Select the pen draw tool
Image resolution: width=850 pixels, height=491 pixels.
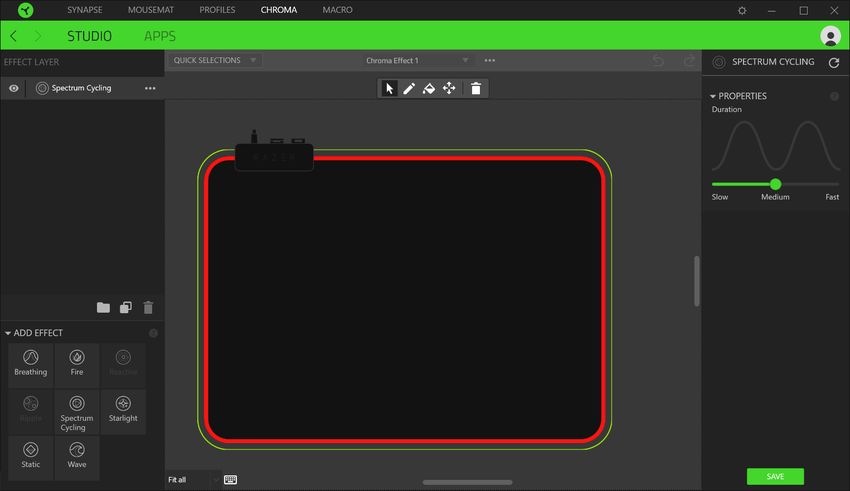(409, 88)
